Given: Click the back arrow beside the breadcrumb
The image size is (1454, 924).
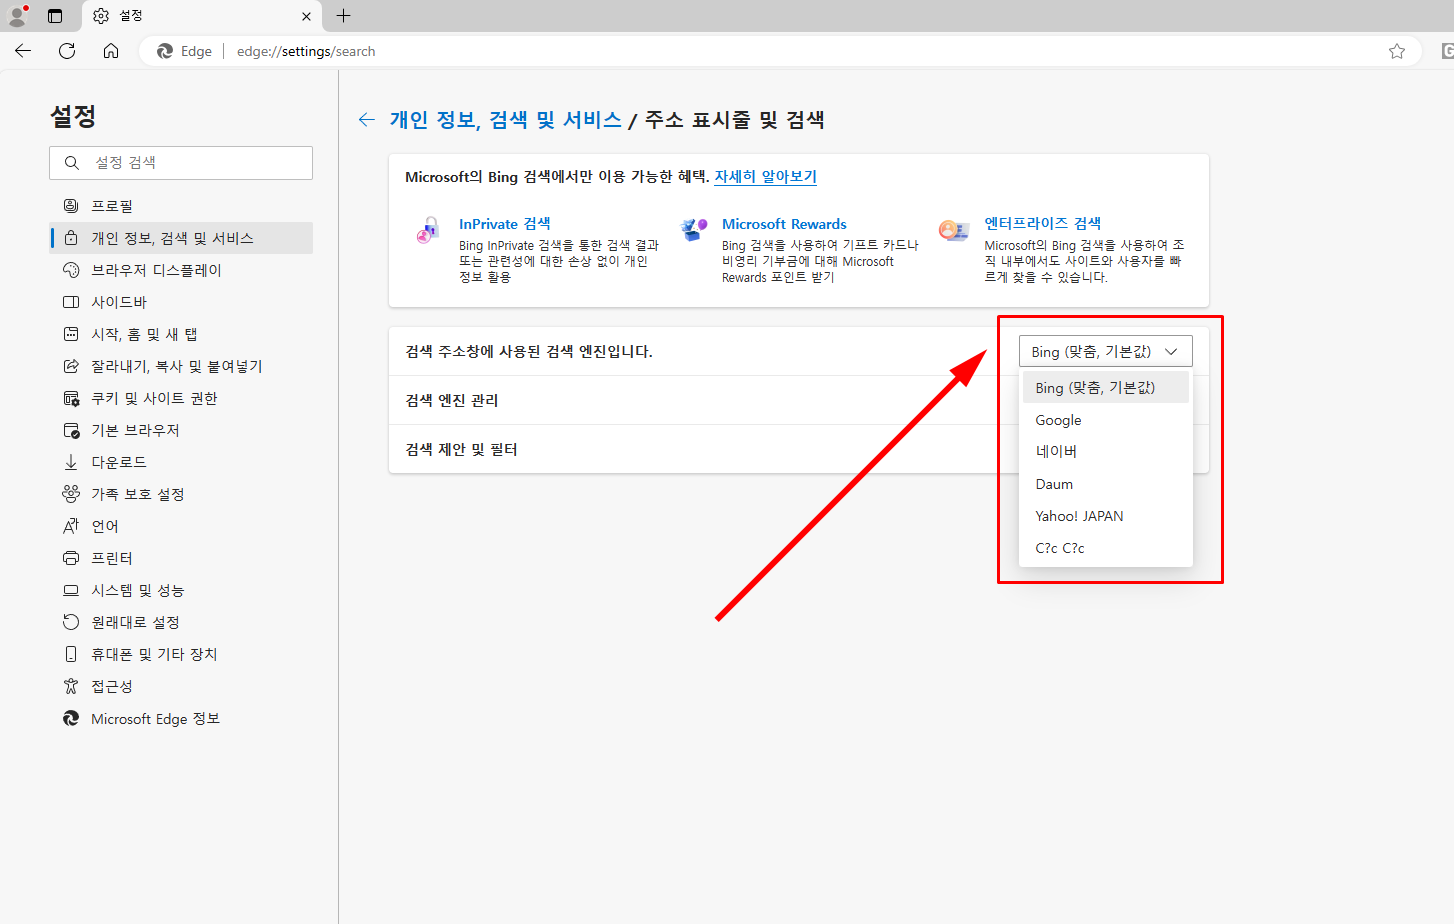Looking at the screenshot, I should coord(367,120).
